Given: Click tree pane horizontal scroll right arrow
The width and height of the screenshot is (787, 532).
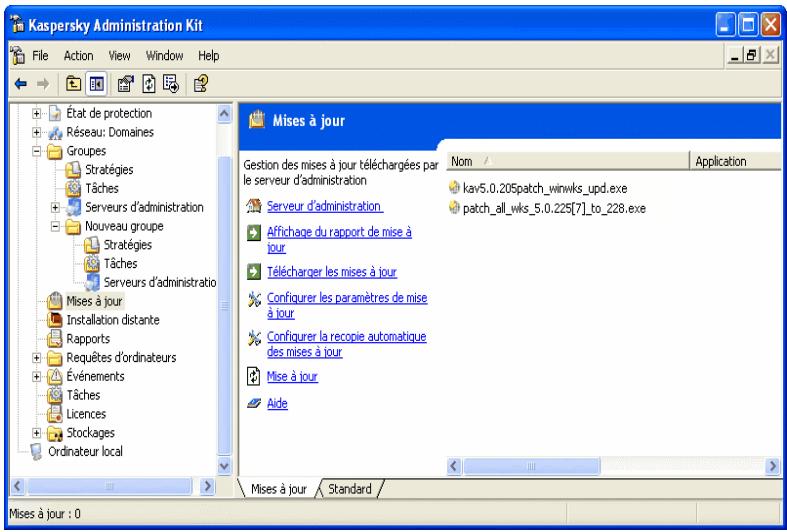Looking at the screenshot, I should click(x=207, y=486).
